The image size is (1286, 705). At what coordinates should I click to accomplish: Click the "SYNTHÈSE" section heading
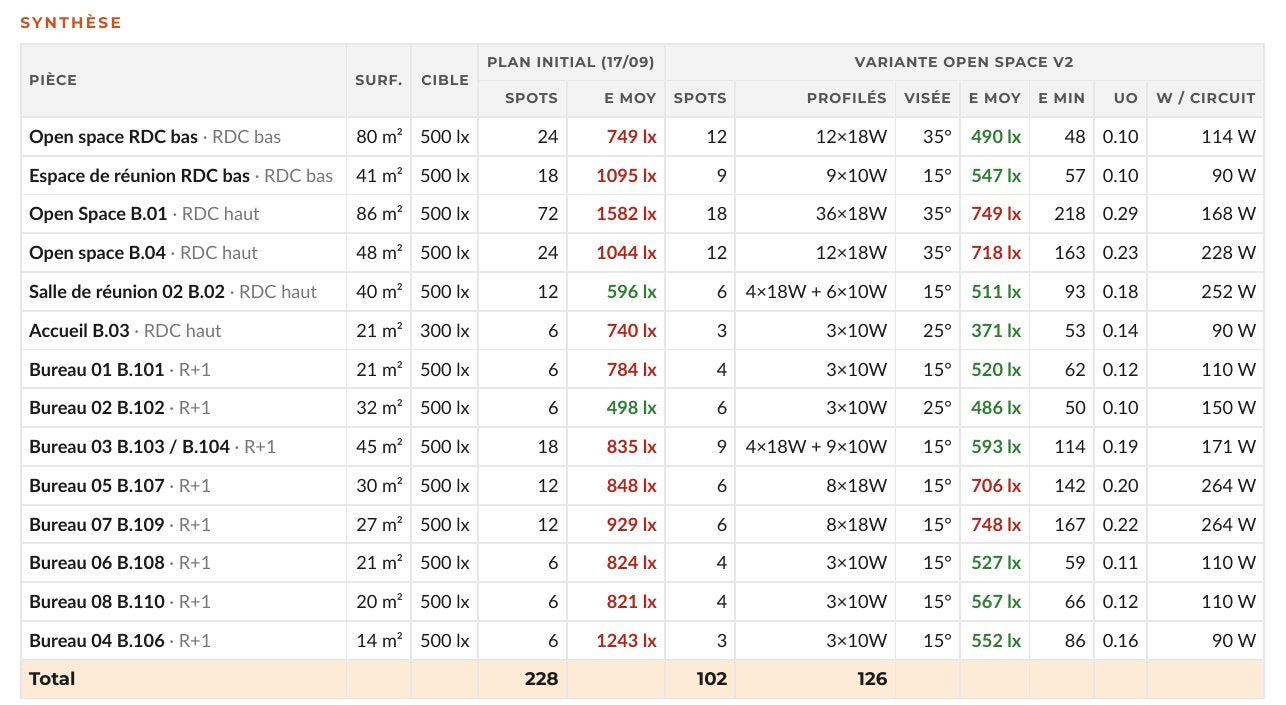coord(71,22)
